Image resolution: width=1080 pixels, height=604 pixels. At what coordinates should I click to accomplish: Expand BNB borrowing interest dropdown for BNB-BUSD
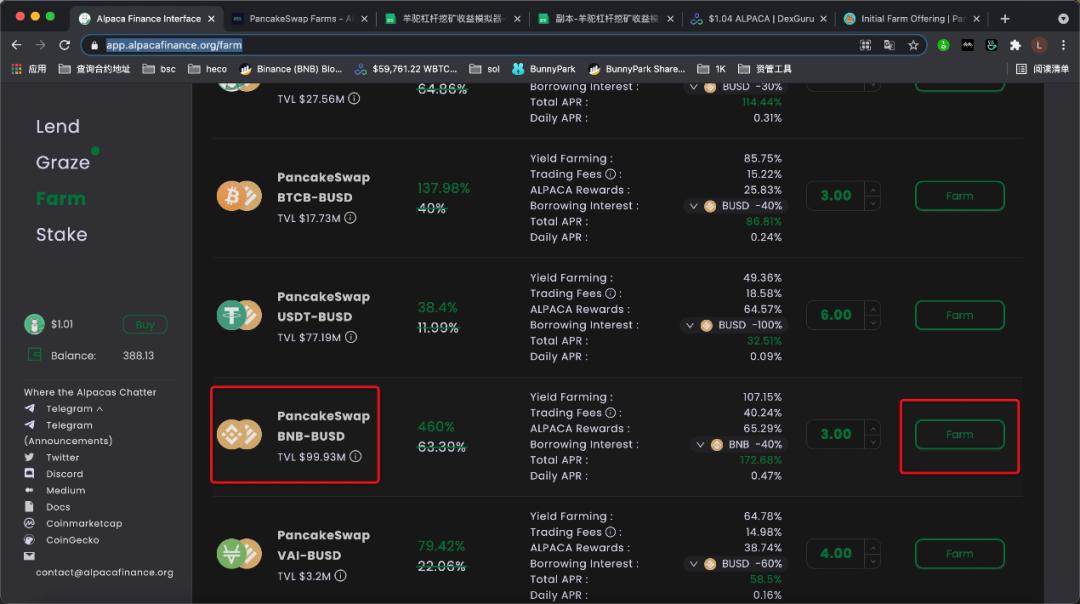700,445
